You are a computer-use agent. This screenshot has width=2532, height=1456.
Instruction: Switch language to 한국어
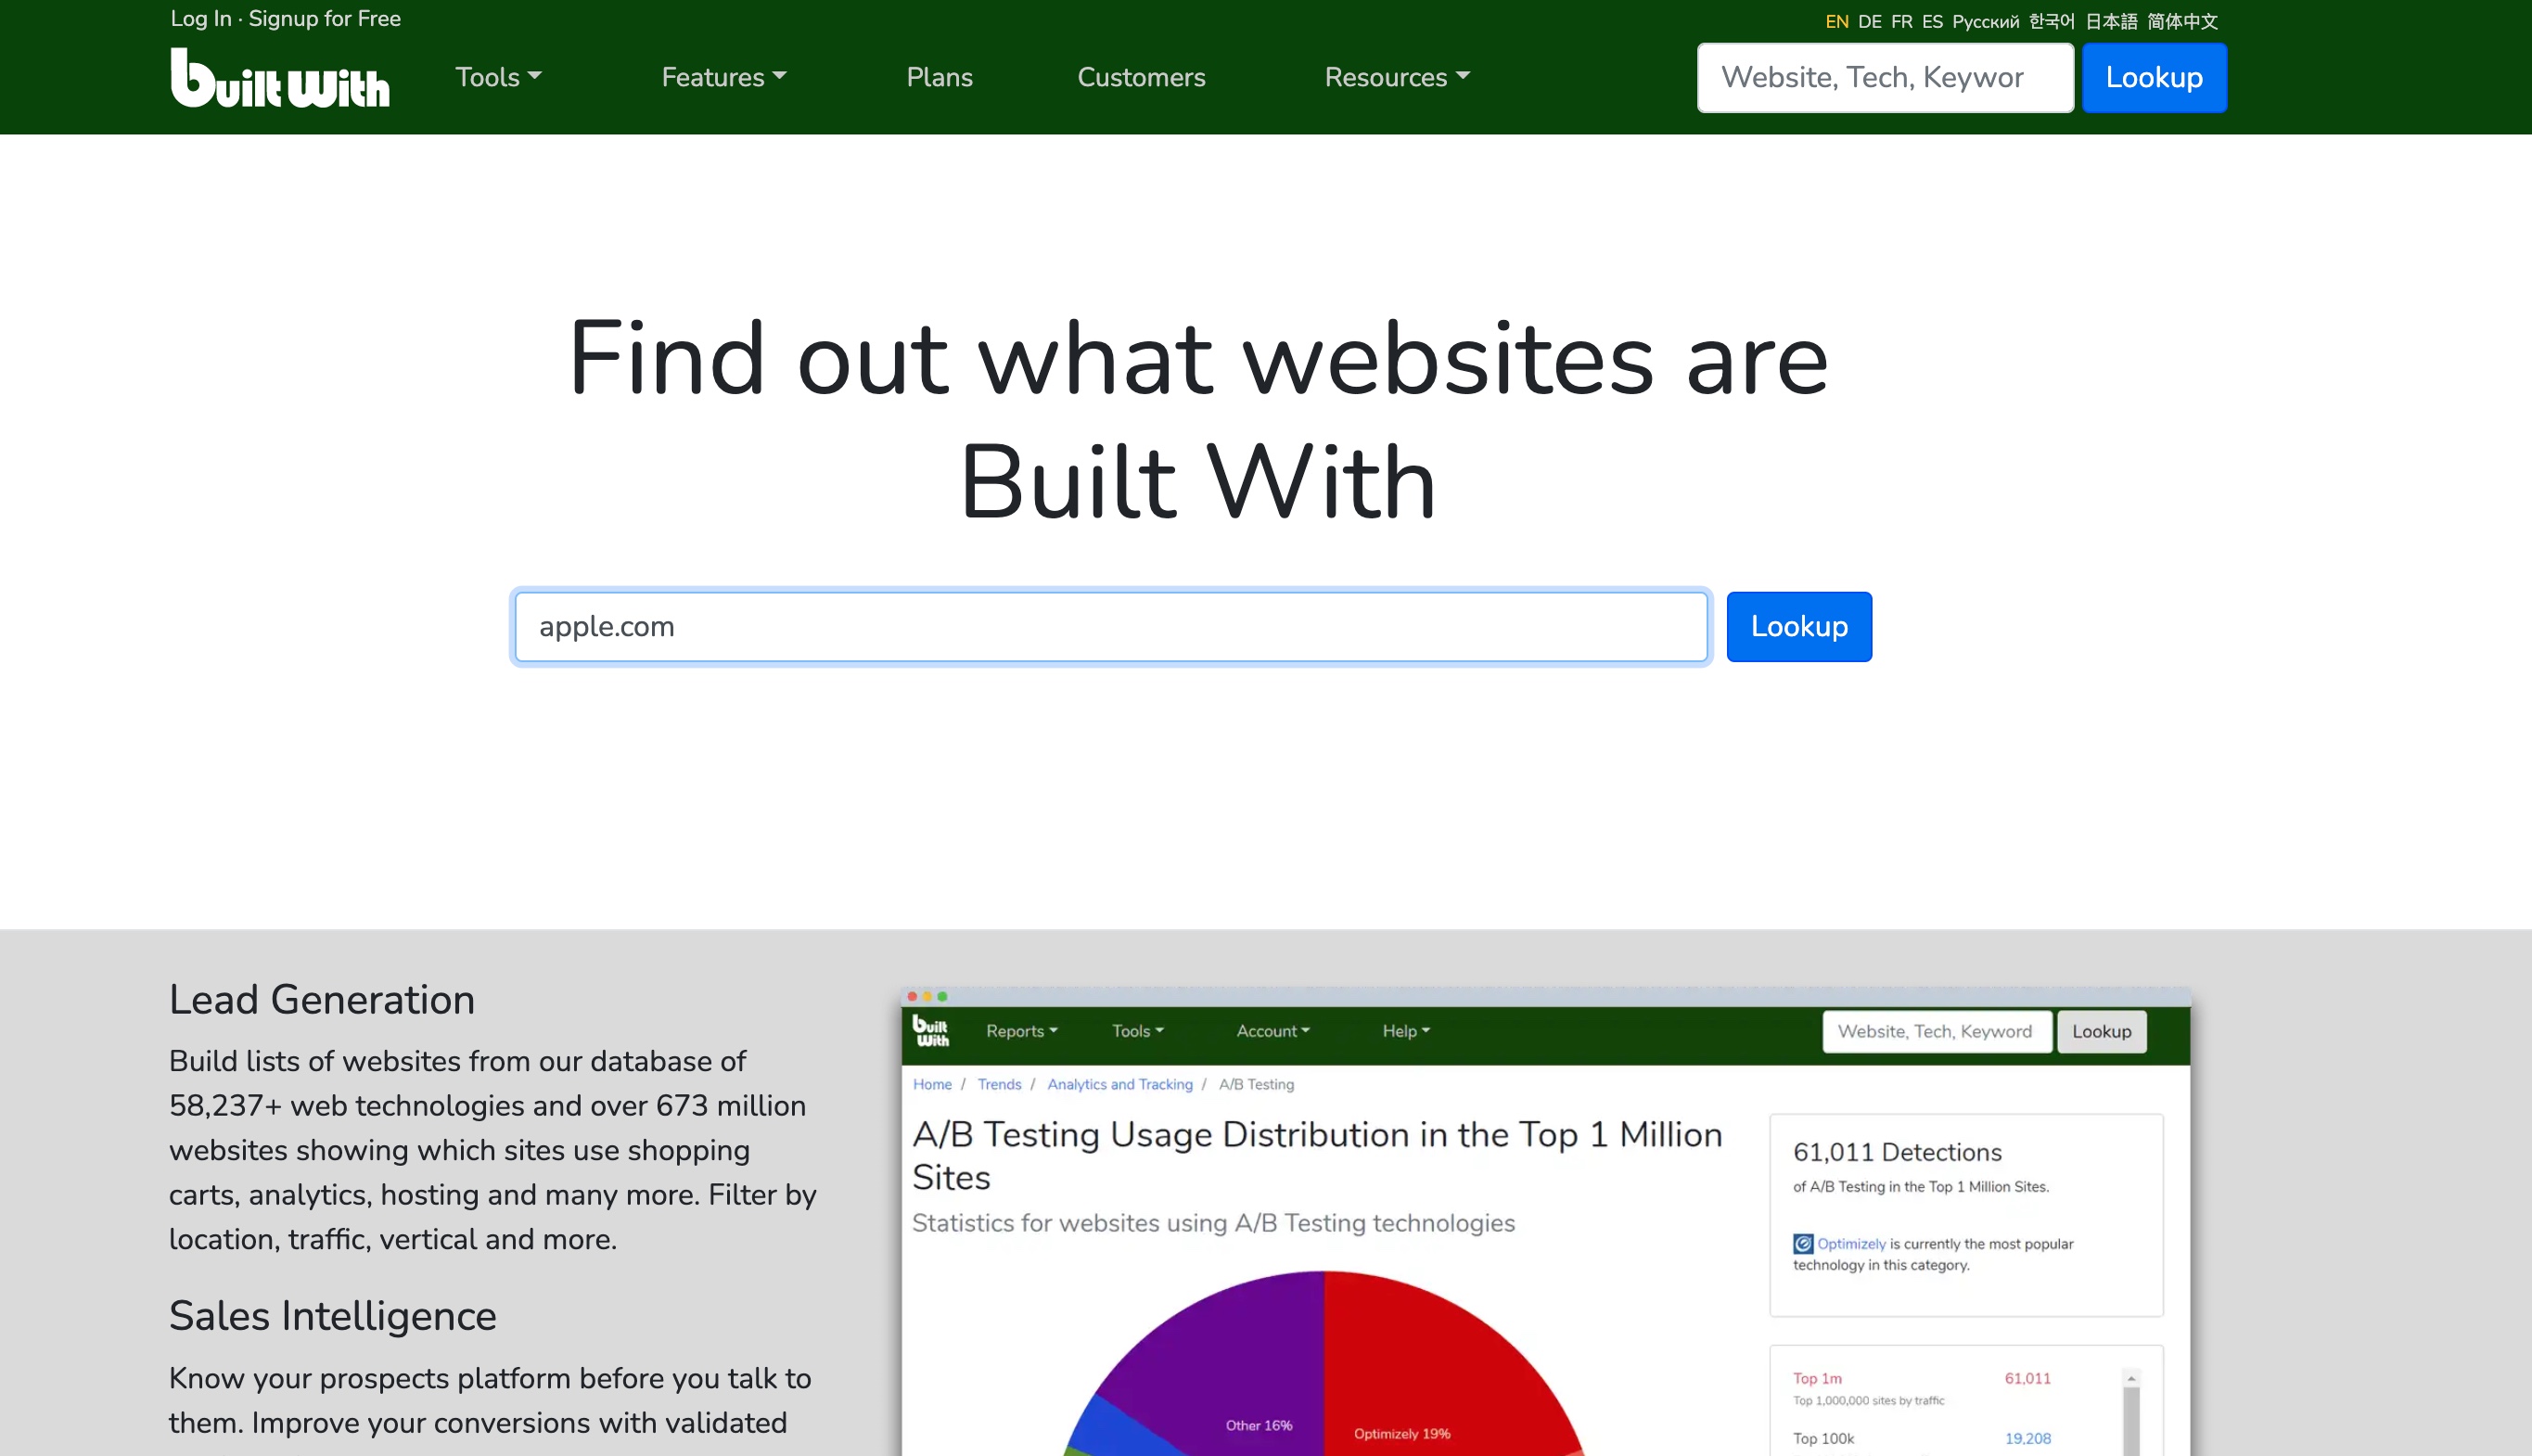2051,22
